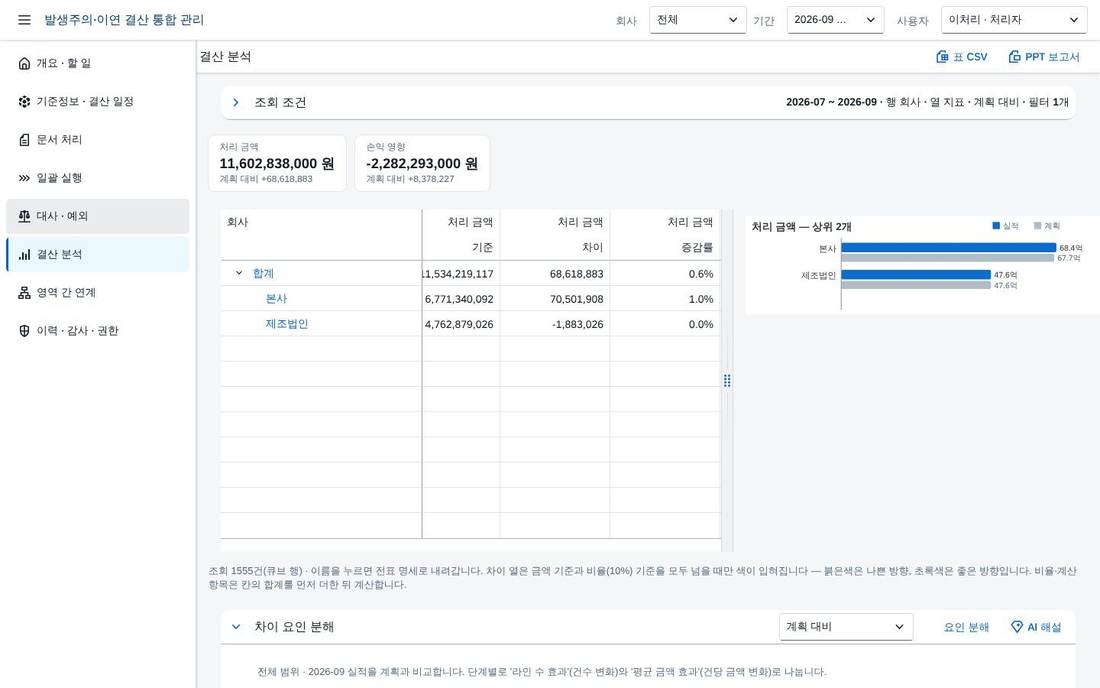Toggle the 계획 legend swatch
This screenshot has height=688, width=1100.
1038,226
